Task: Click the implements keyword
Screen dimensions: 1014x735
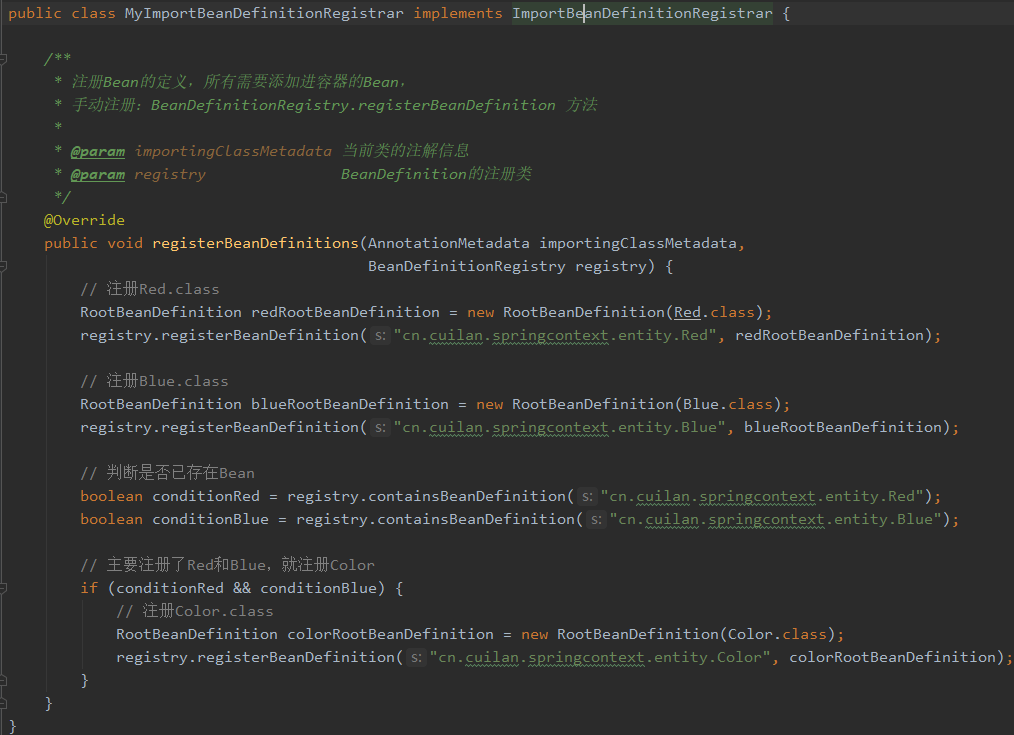Action: point(458,13)
